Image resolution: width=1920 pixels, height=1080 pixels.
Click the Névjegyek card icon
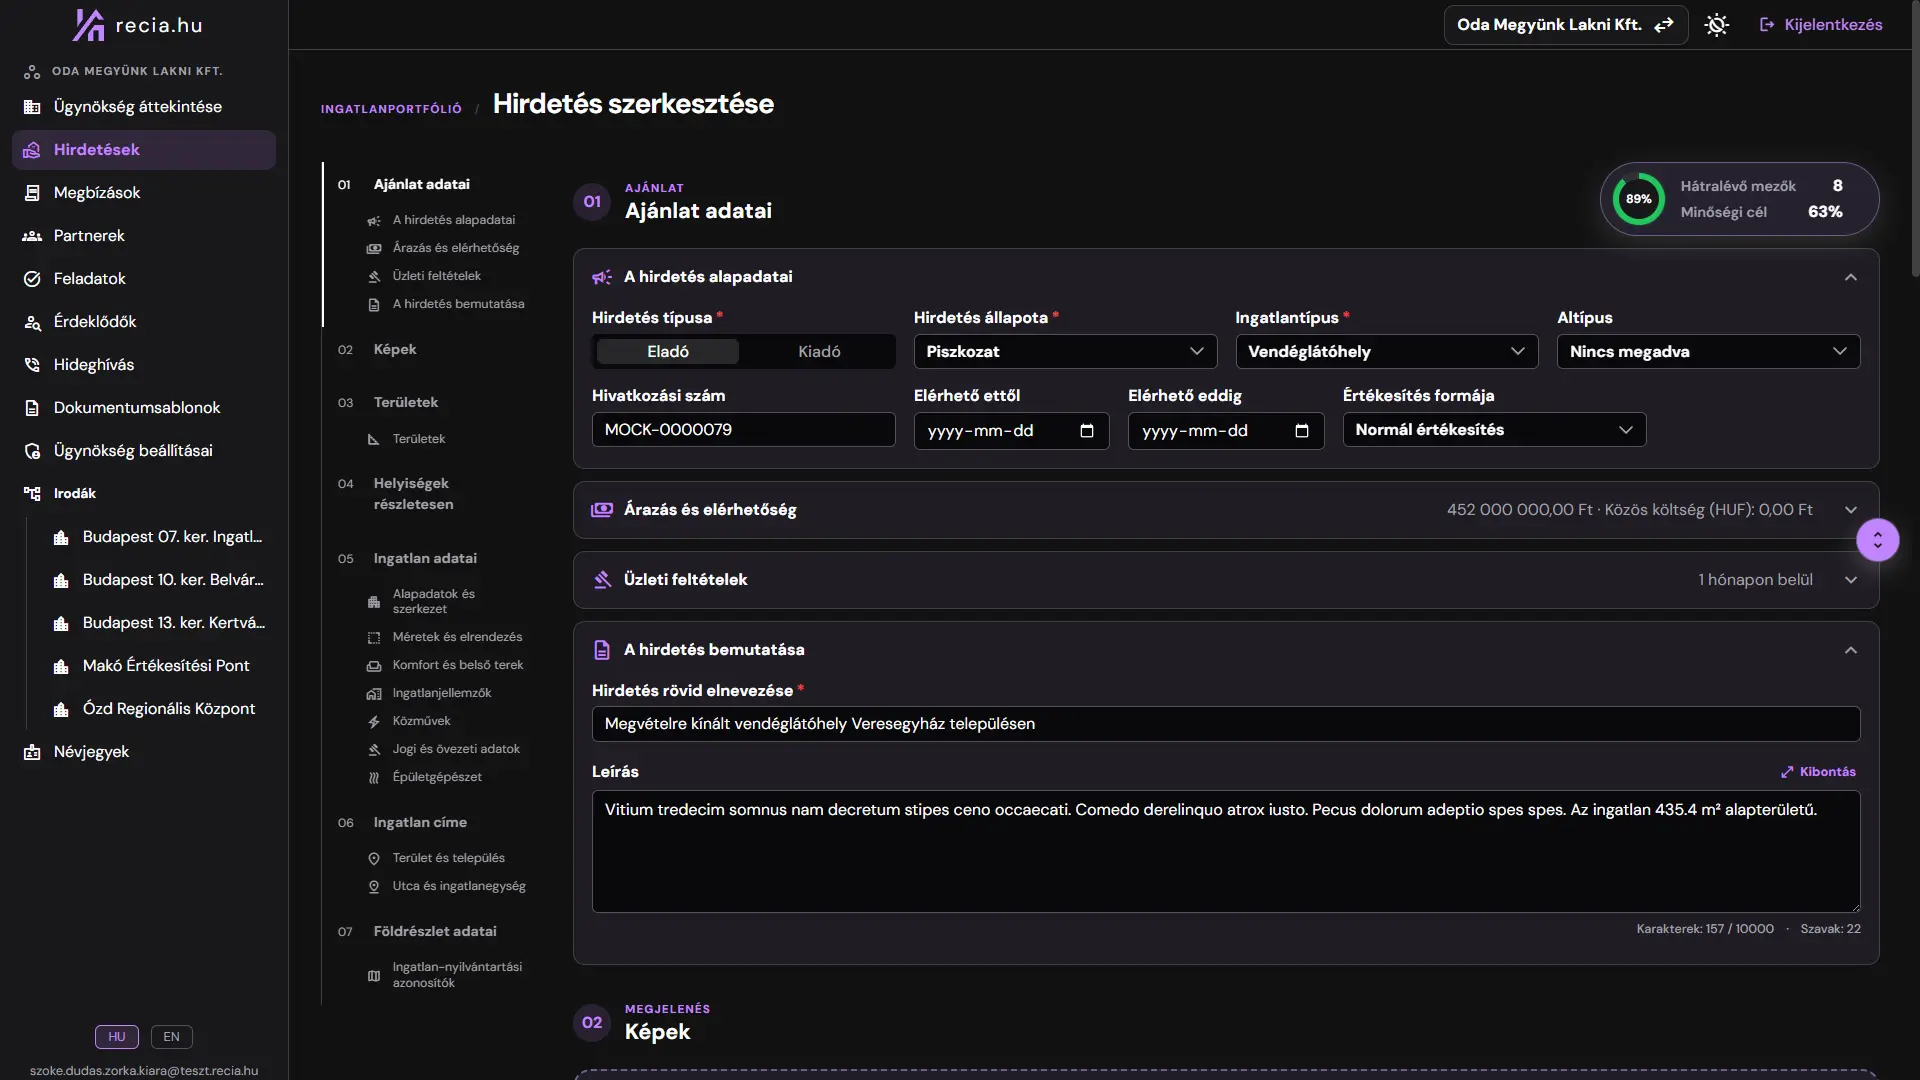[32, 752]
